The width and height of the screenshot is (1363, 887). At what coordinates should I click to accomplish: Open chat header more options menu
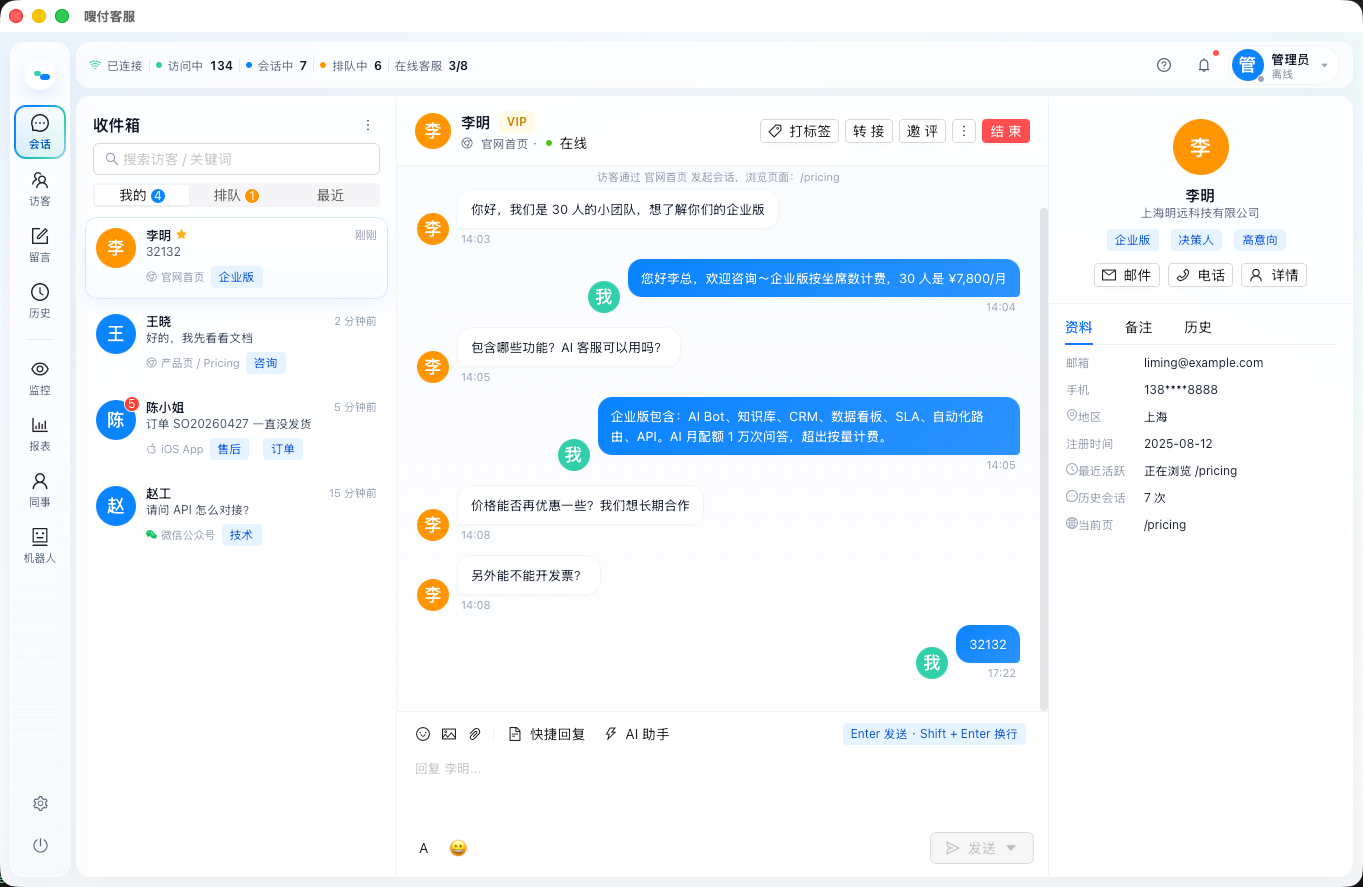[964, 131]
